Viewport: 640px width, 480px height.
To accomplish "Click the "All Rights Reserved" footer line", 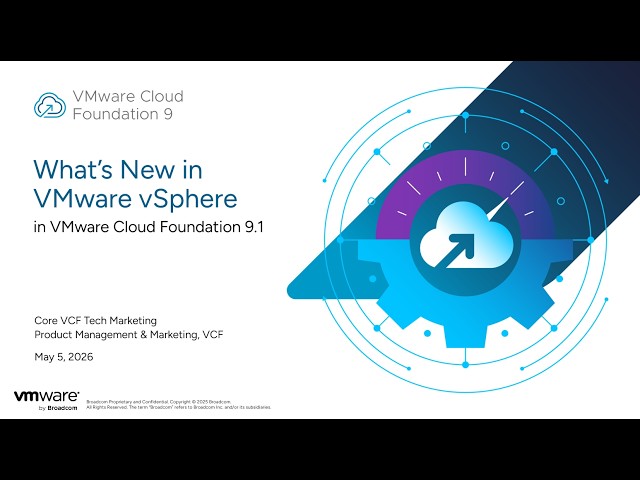I will (x=179, y=407).
